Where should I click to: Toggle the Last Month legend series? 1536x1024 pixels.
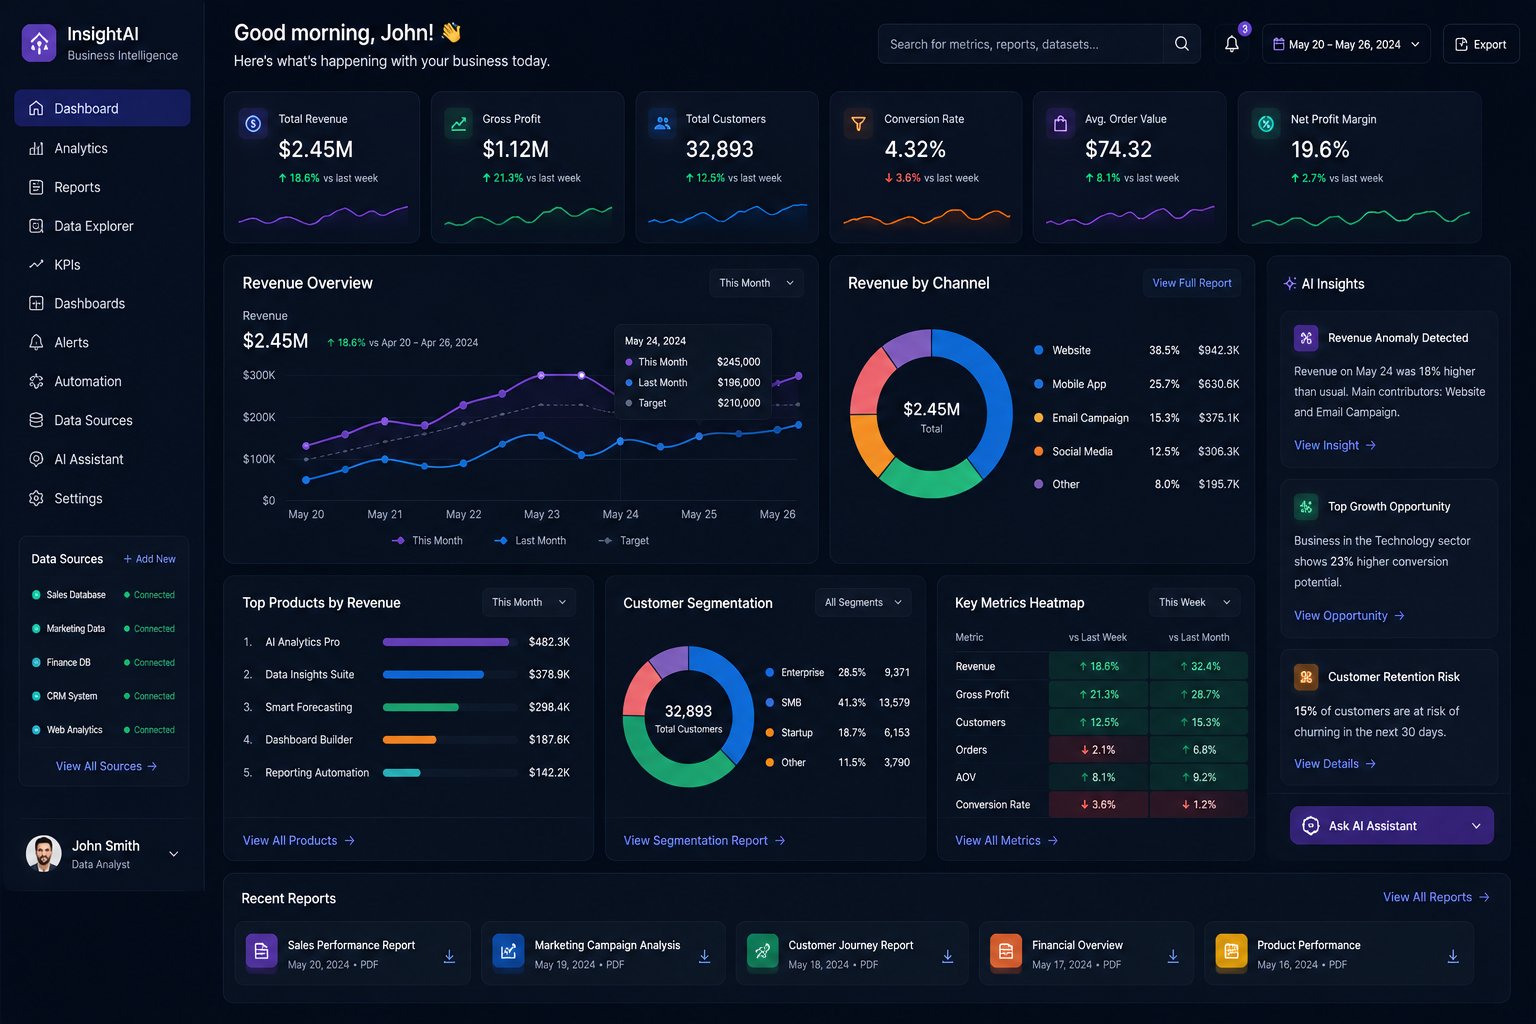530,541
